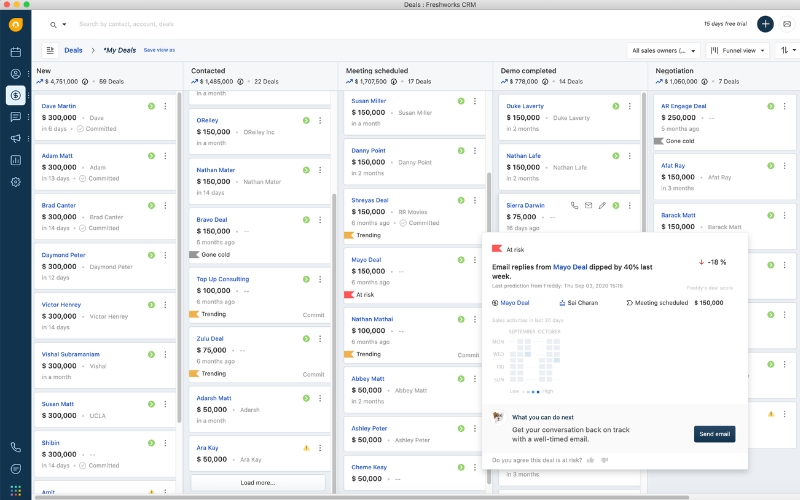This screenshot has width=800, height=500.
Task: Click the Save view as link
Action: (159, 49)
